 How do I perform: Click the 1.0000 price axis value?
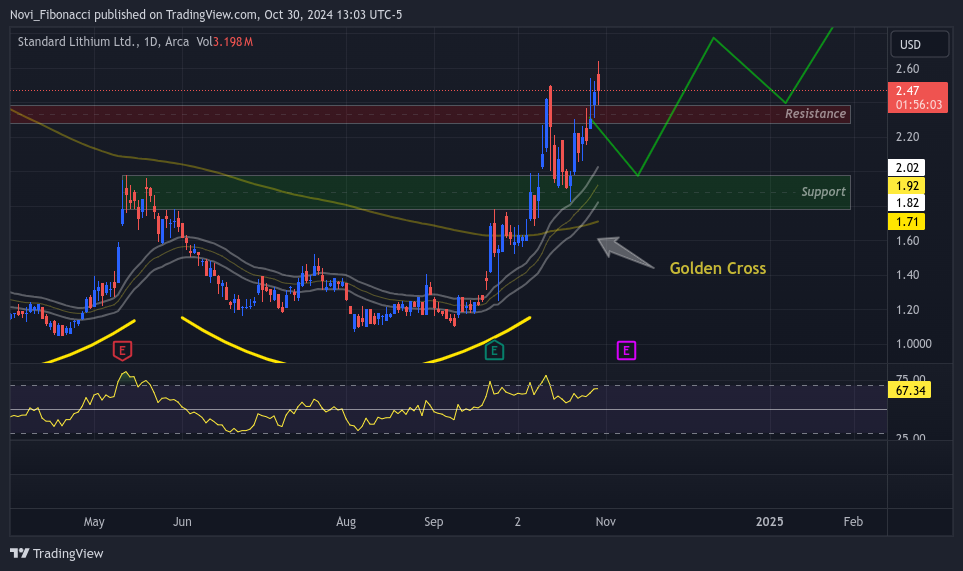coord(914,344)
